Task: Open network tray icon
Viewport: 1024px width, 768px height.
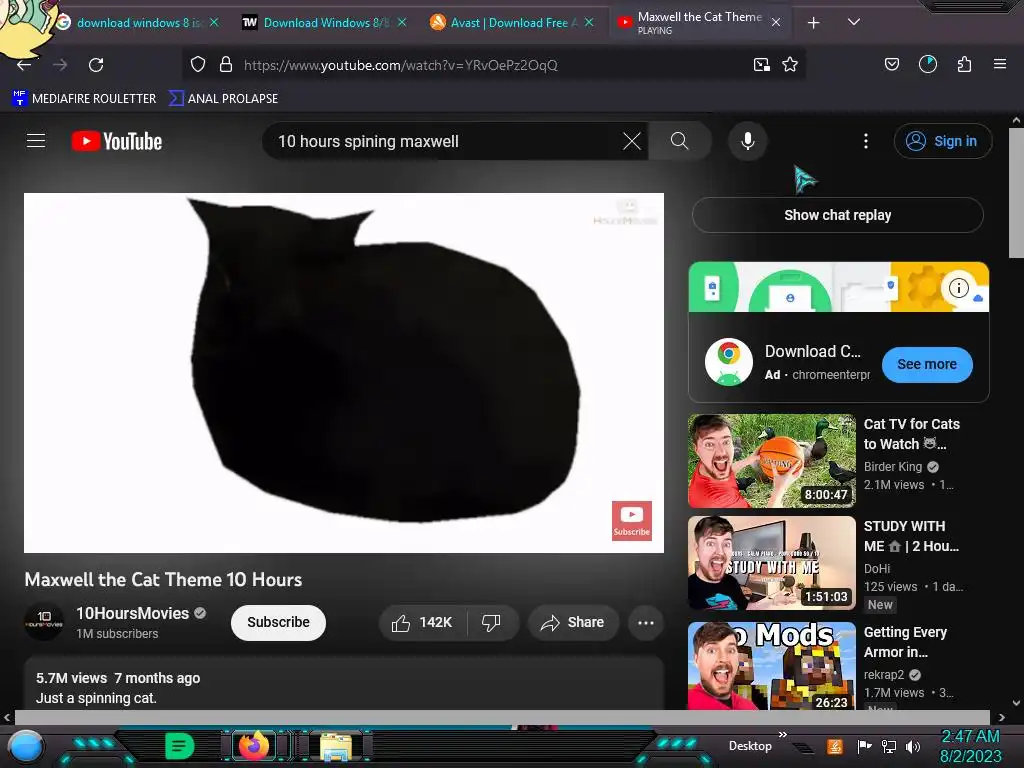Action: tap(888, 746)
